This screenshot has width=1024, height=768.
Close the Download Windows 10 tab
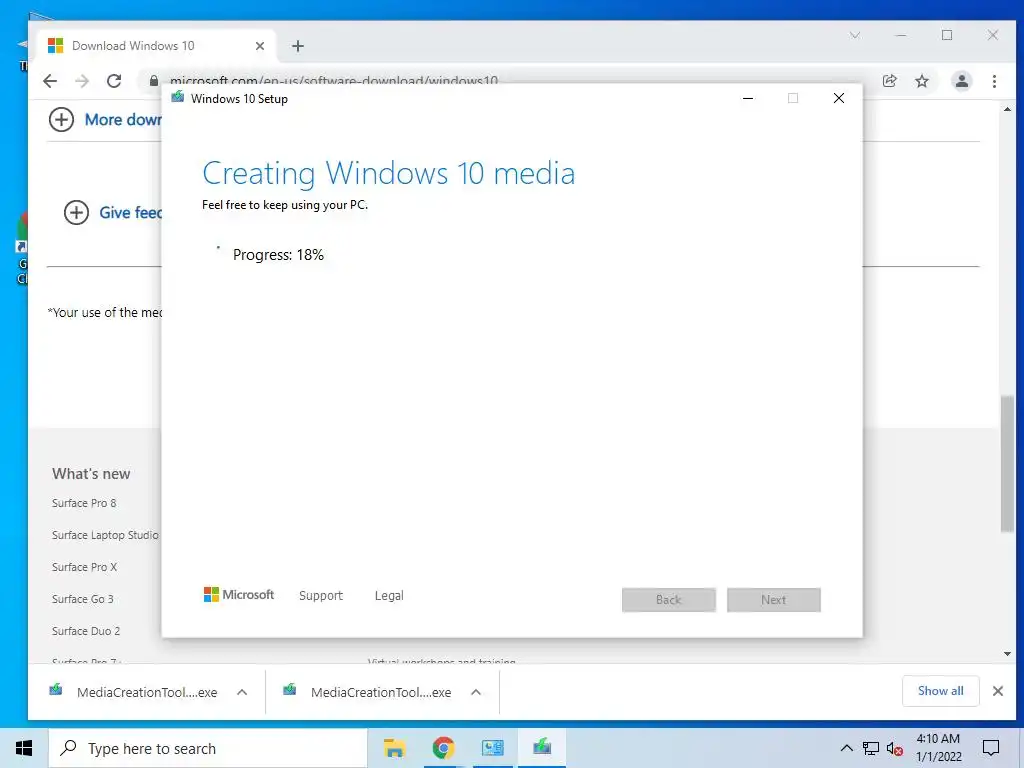coord(260,46)
